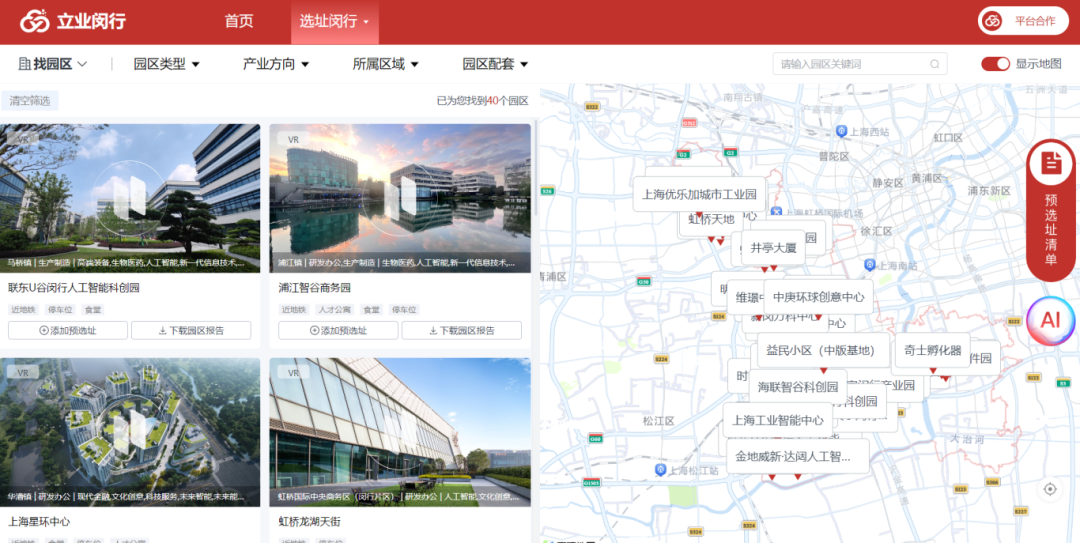Click the 清空筛选 button
Viewport: 1080px width, 543px height.
tap(30, 101)
